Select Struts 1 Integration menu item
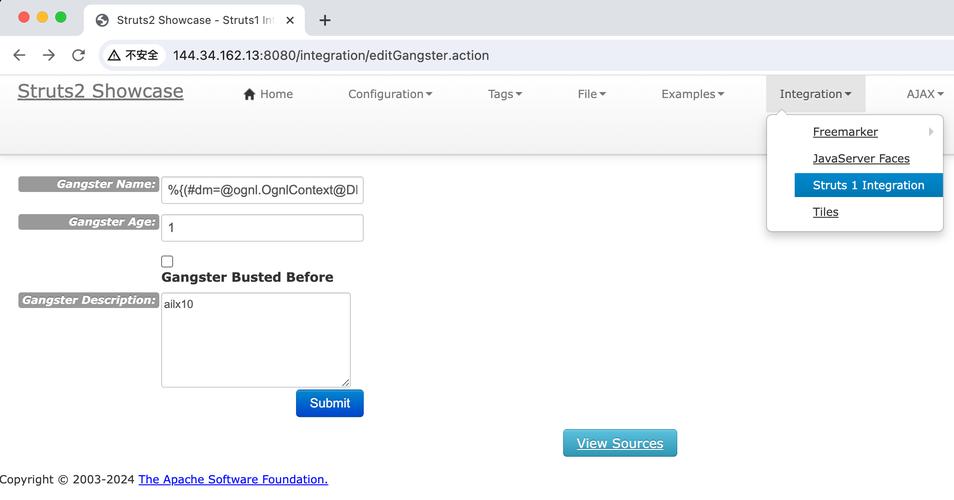 [x=868, y=185]
